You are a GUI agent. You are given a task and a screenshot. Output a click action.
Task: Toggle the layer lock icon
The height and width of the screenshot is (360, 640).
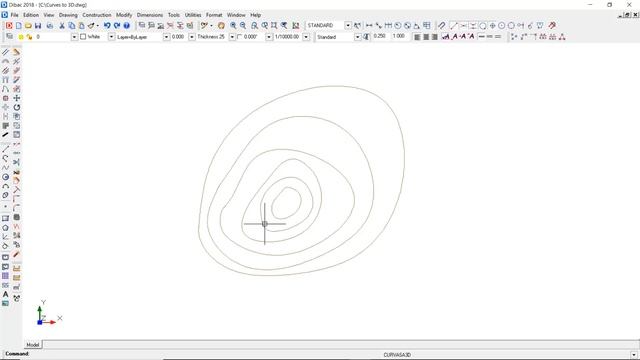29,37
